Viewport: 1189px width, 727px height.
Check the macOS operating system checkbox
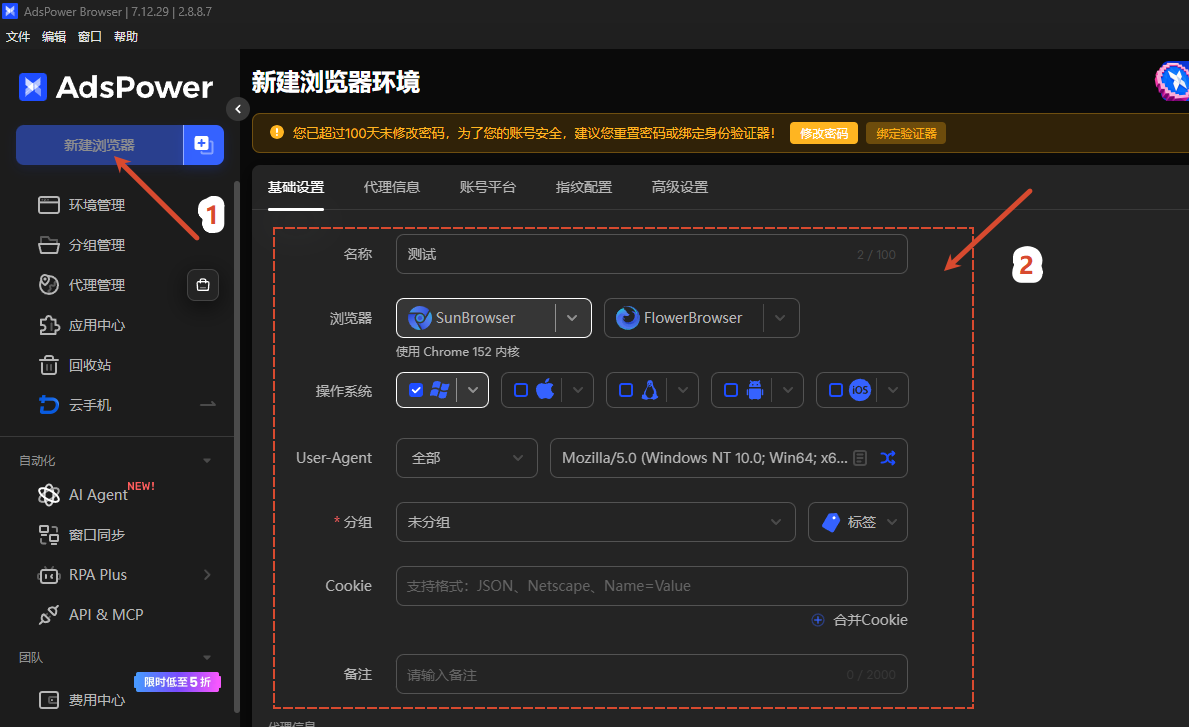(x=521, y=390)
